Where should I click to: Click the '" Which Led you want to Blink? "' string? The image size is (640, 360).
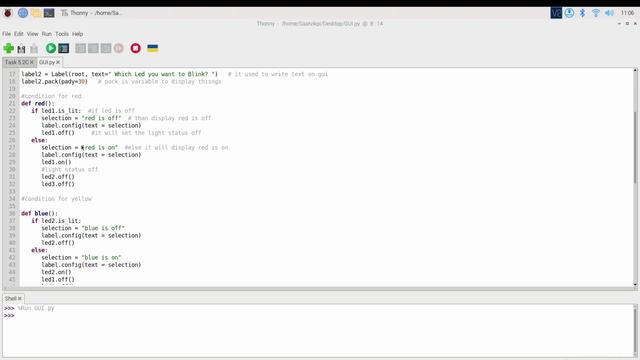163,74
